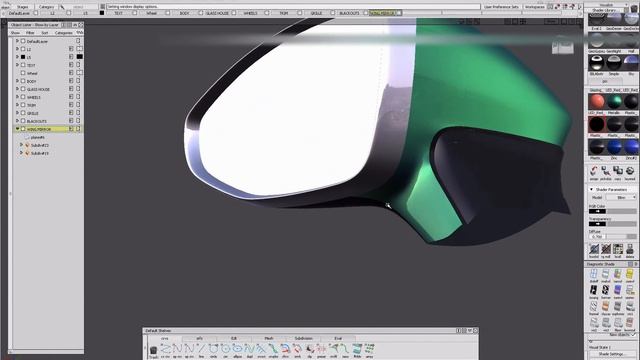
Task: Toggle the BLACKOUTS layer checkbox in Object Lister
Action: (23, 120)
